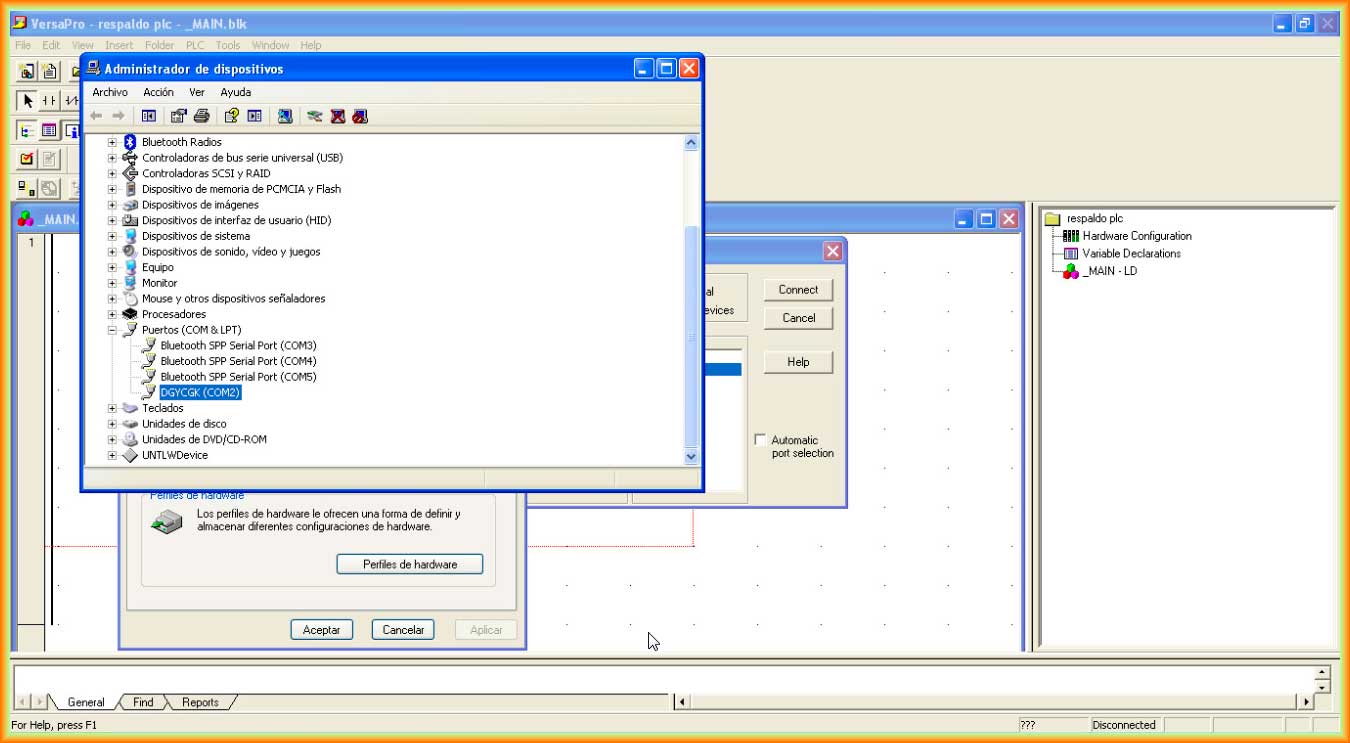Viewport: 1350px width, 743px height.
Task: Open the Hardware Configuration item icon
Action: [x=1071, y=236]
